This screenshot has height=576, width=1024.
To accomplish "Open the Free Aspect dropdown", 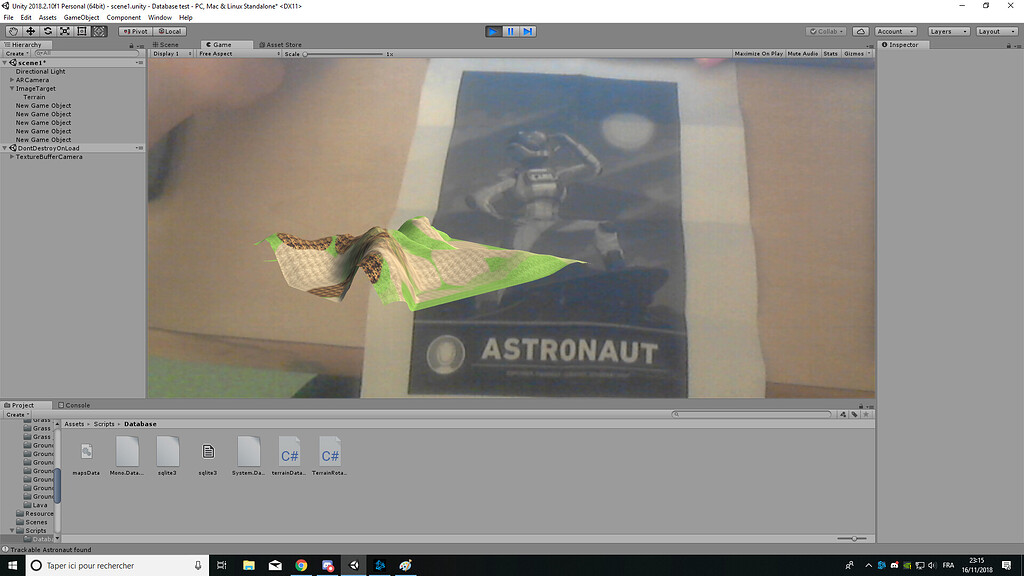I will 239,54.
